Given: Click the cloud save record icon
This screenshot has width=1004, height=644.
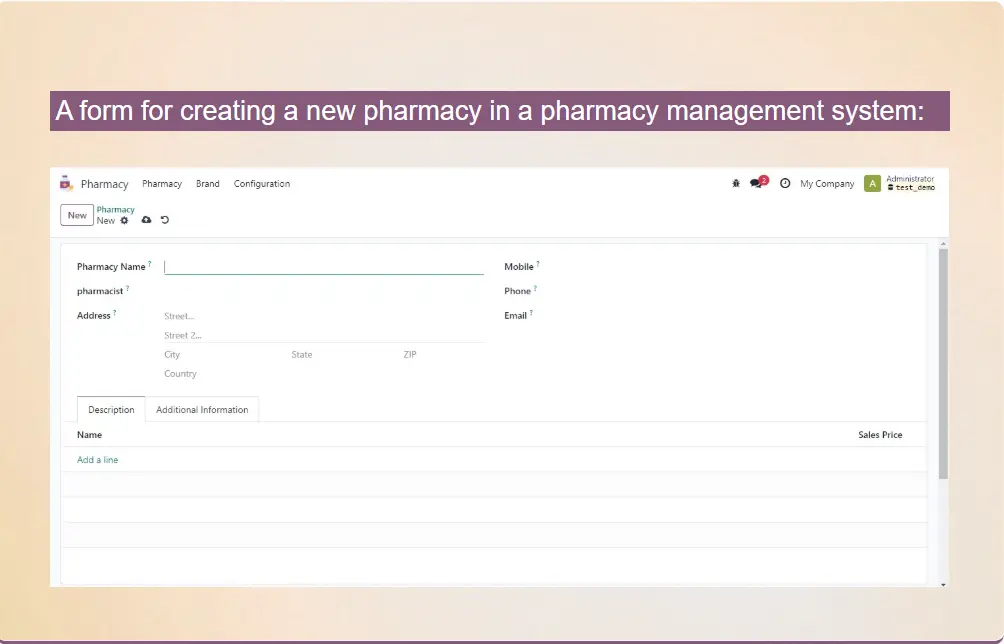Looking at the screenshot, I should tap(146, 220).
